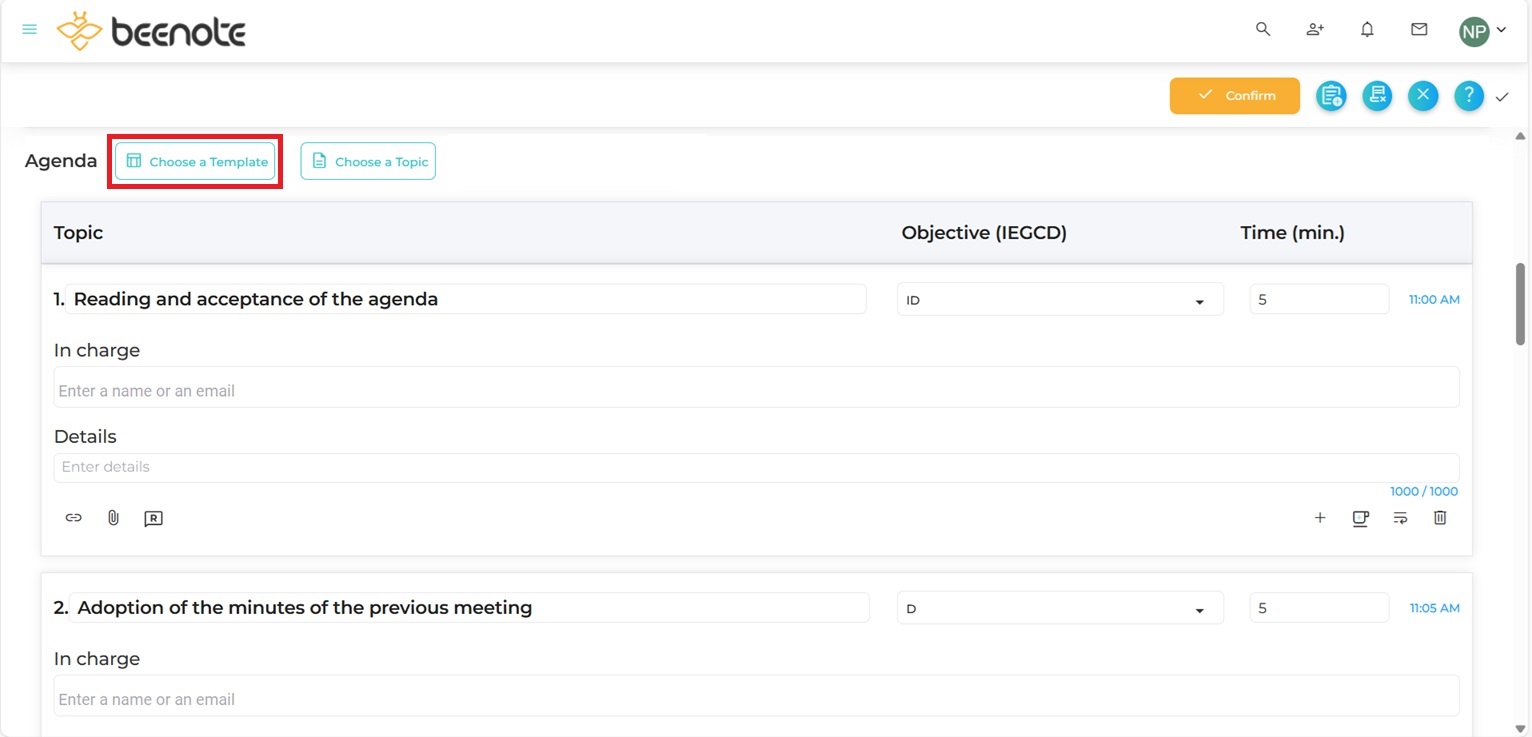Click the blue help question mark
The height and width of the screenshot is (737, 1532).
(x=1468, y=96)
